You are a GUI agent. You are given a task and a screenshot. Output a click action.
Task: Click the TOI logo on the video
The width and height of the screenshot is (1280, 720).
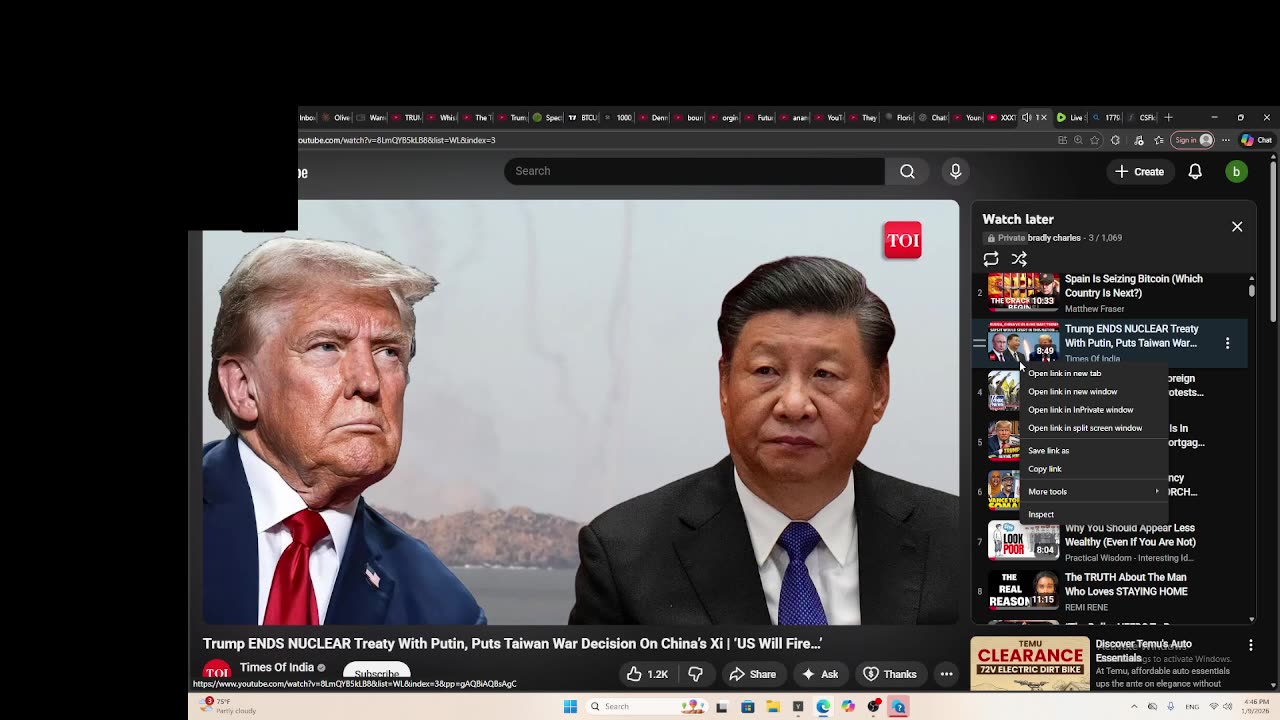click(x=902, y=241)
